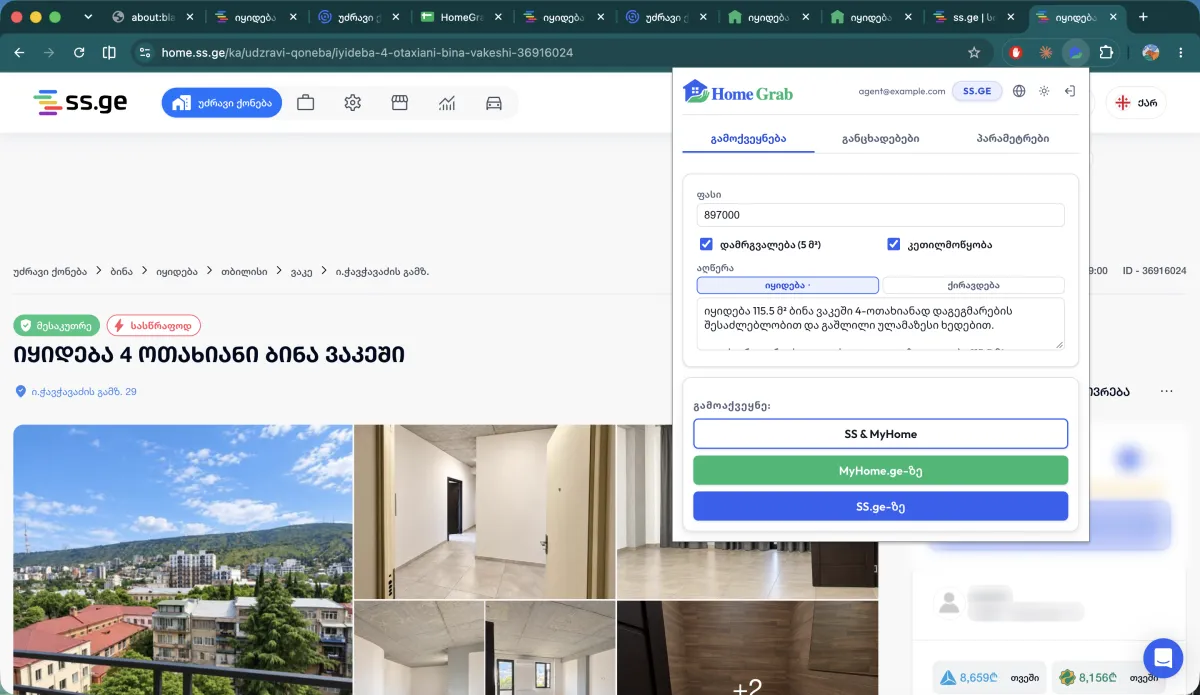The image size is (1200, 695).
Task: Click inside the description text area
Action: point(880,324)
